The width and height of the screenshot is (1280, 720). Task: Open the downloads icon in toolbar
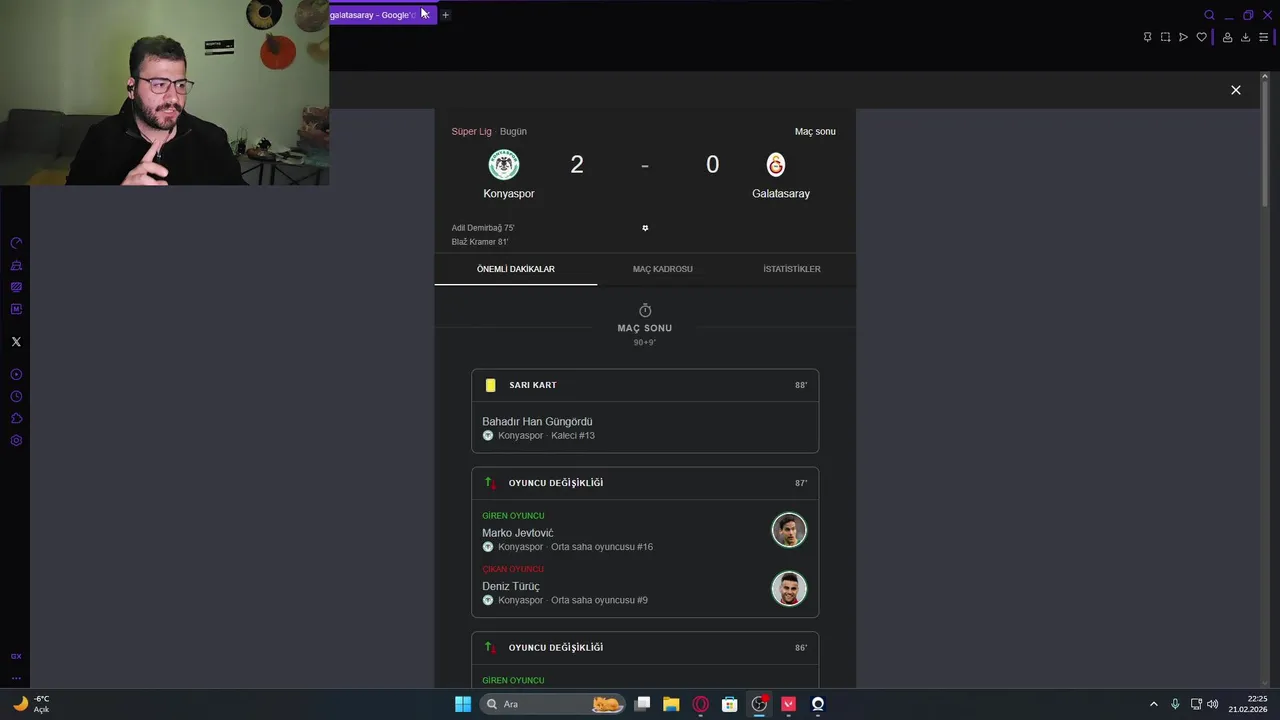click(1245, 37)
